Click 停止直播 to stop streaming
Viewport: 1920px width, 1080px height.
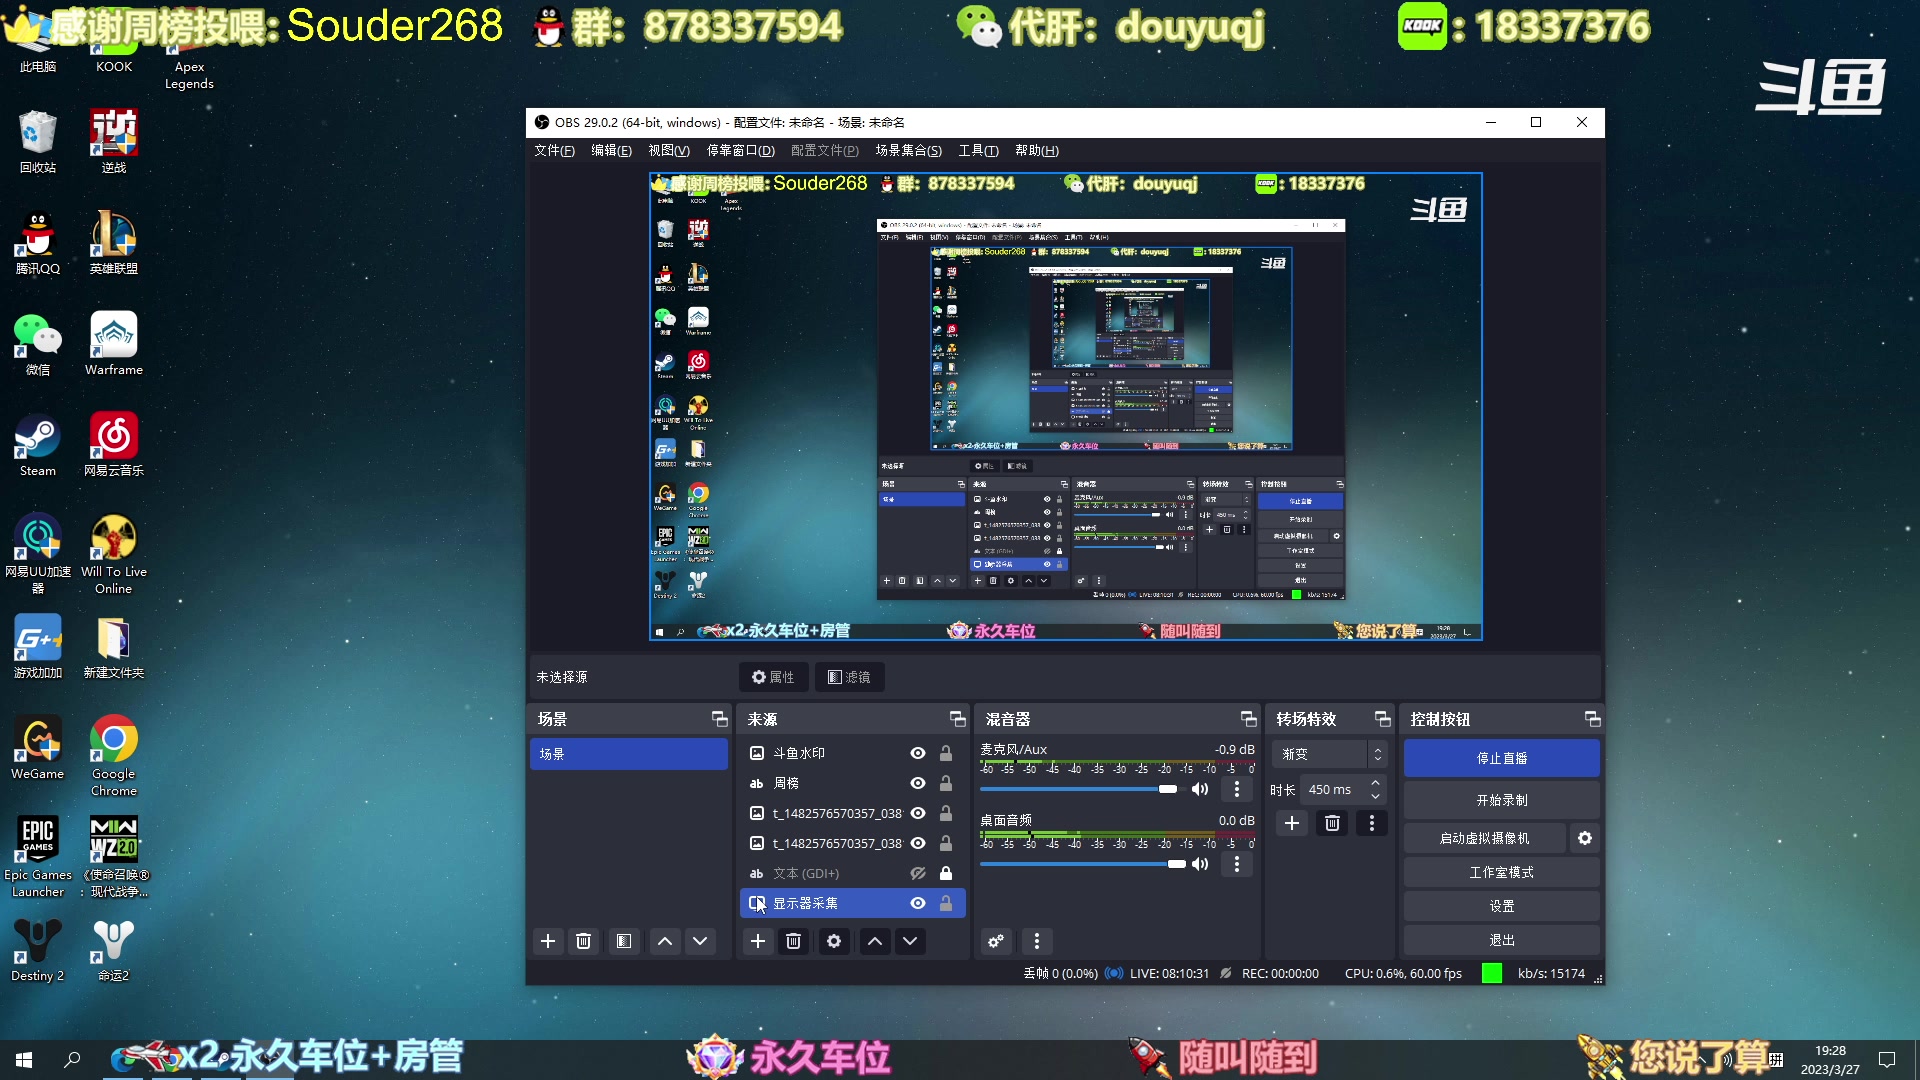point(1502,758)
